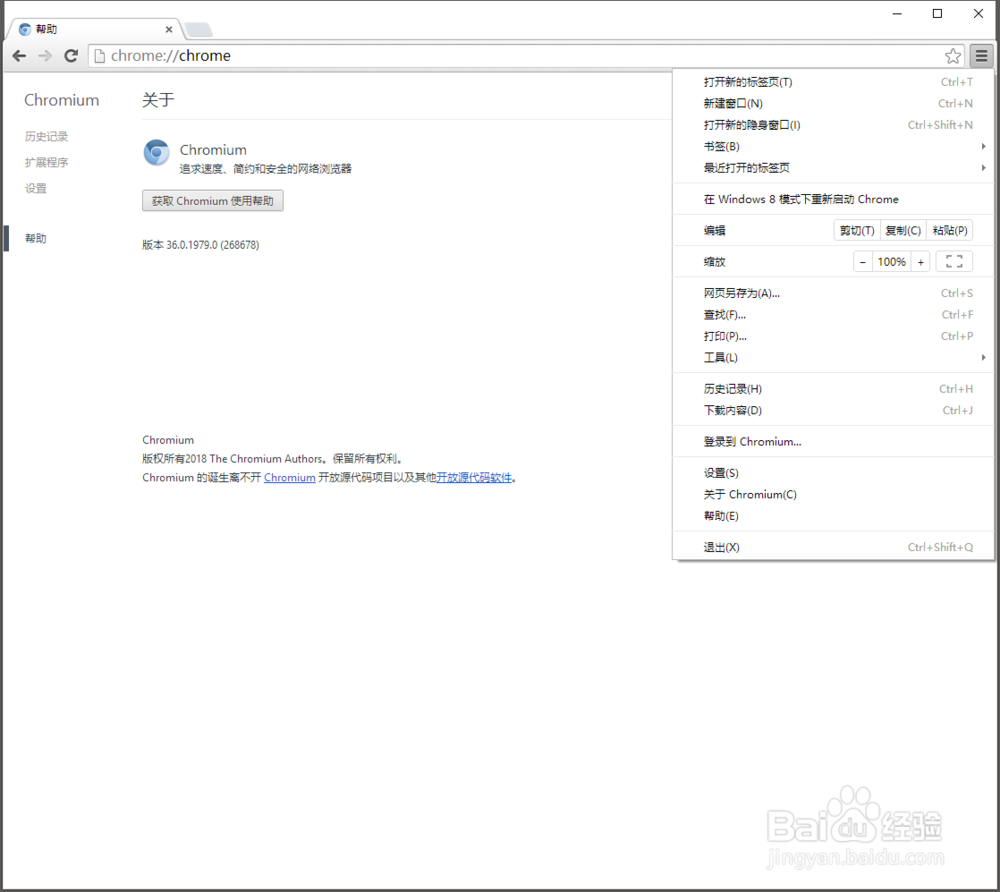Click the Chromium logo on About page
1000x892 pixels.
coord(156,152)
